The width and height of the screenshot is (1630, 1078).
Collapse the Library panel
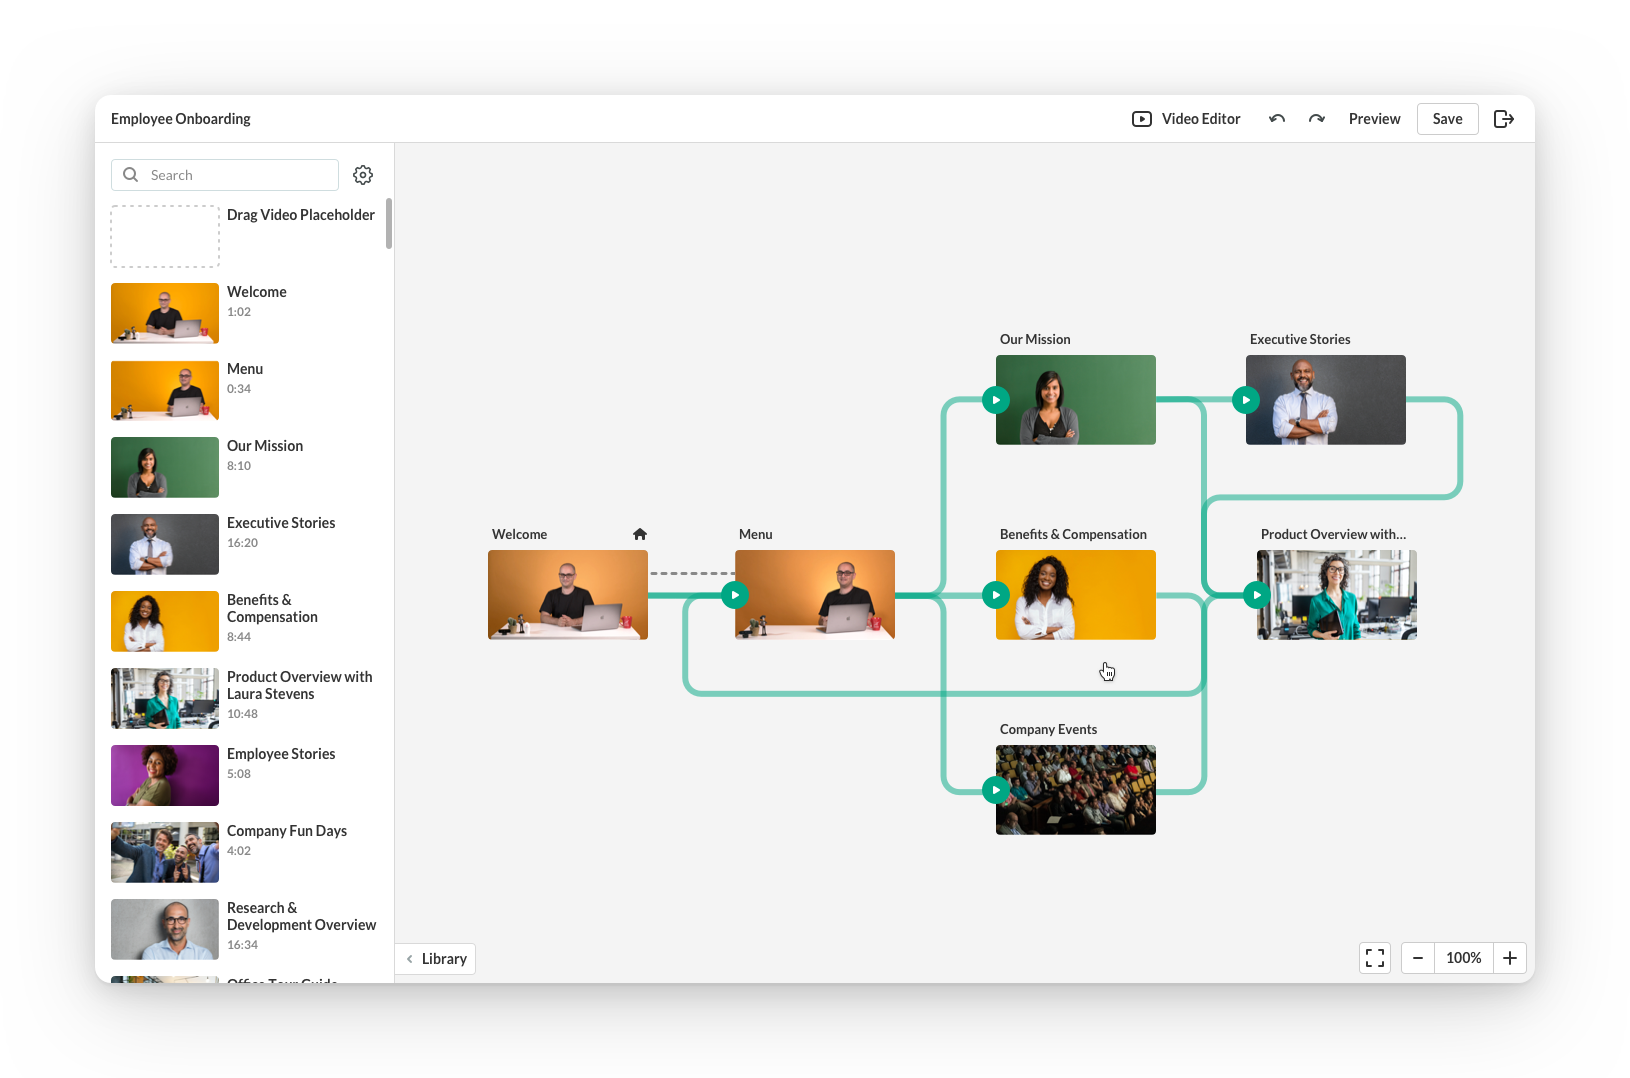(436, 959)
